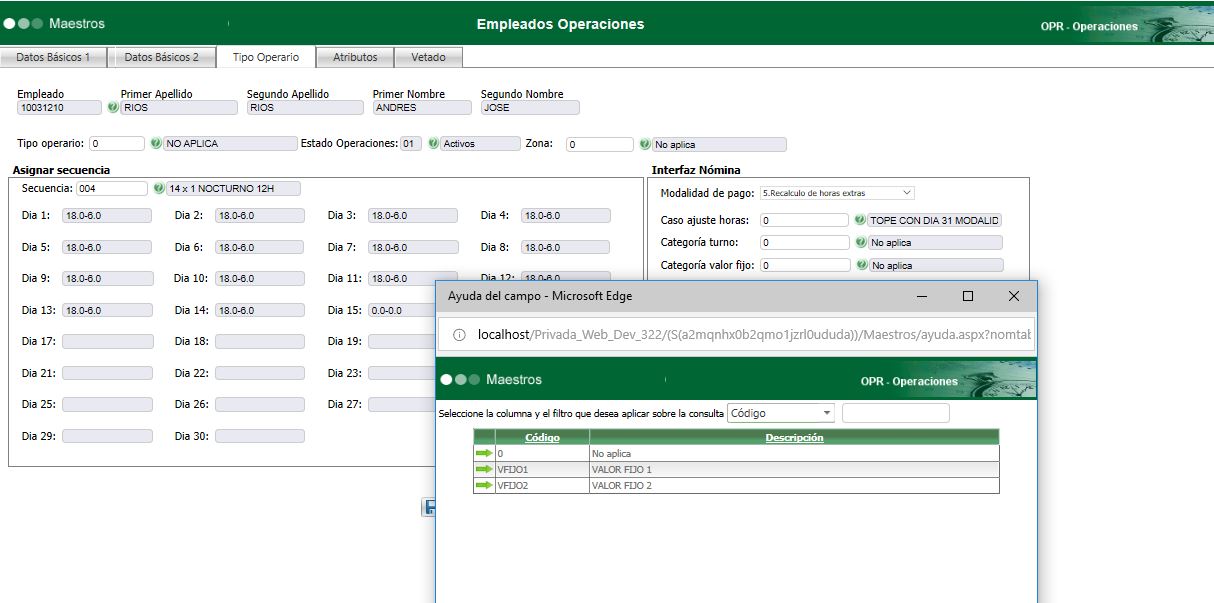Open help icon for Categoría valor fijo
The width and height of the screenshot is (1214, 603).
(862, 265)
